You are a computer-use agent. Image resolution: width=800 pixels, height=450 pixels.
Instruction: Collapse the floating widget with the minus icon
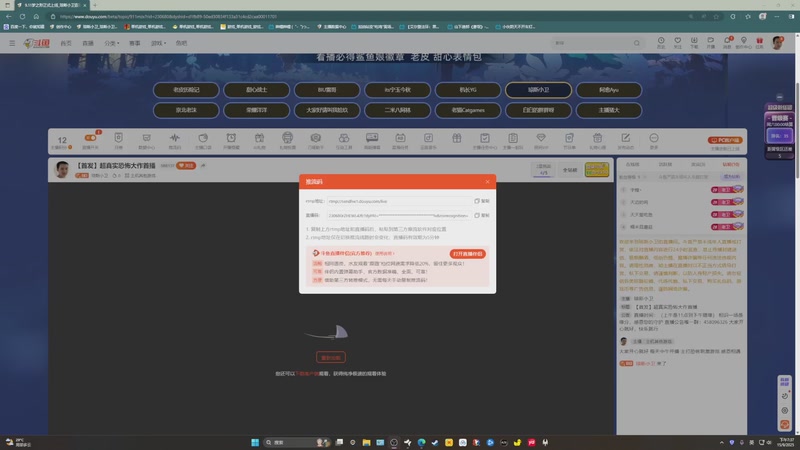click(x=780, y=97)
